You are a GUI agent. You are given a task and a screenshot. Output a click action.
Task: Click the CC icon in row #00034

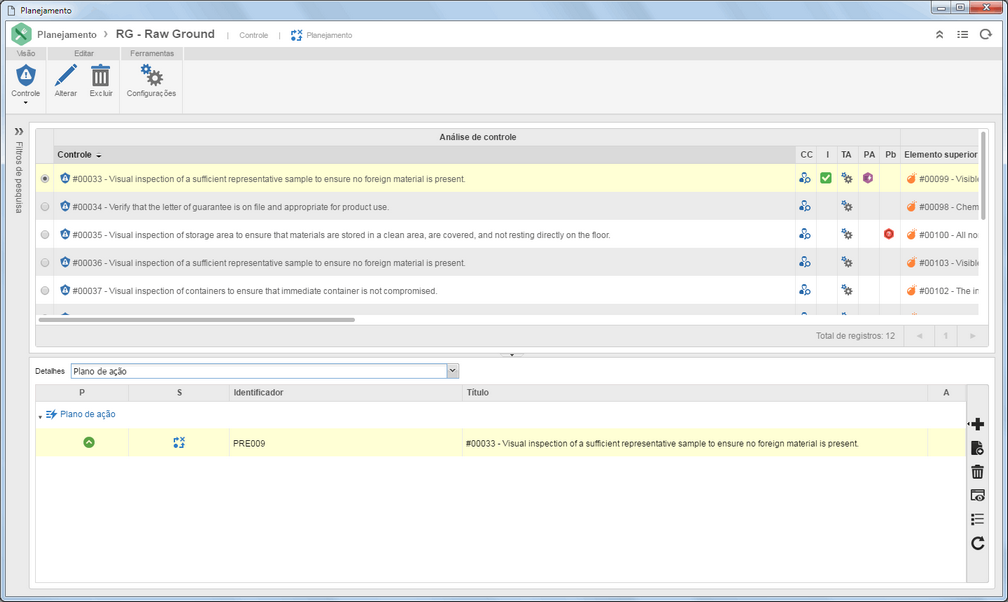(805, 206)
